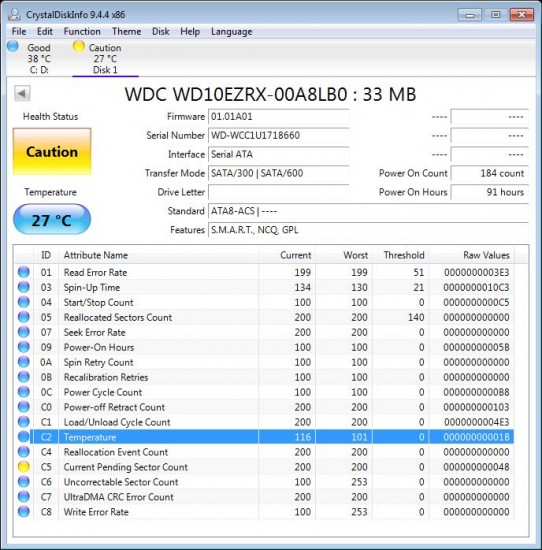Select the Caution Disk 1 tab
The width and height of the screenshot is (542, 550).
coord(105,58)
